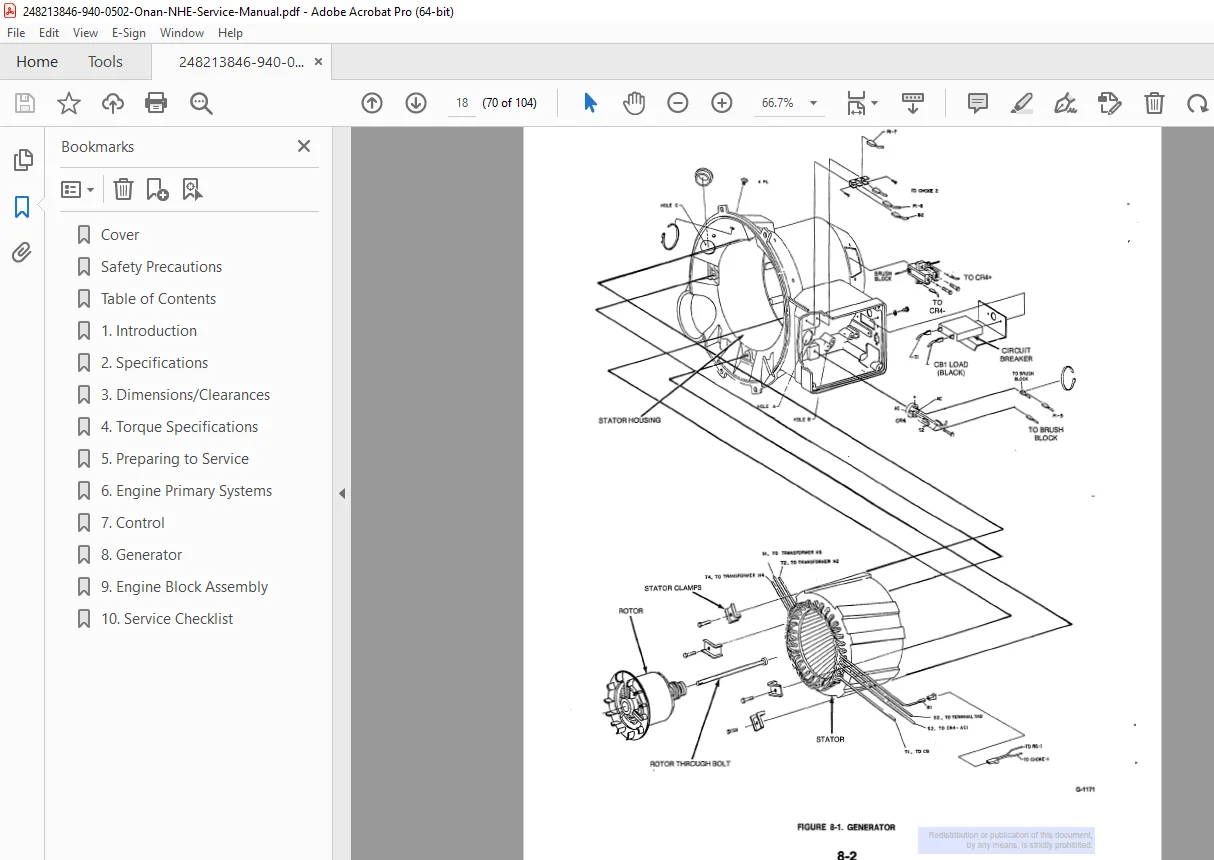Open the attachments paperclip panel
Image resolution: width=1214 pixels, height=860 pixels.
[22, 253]
